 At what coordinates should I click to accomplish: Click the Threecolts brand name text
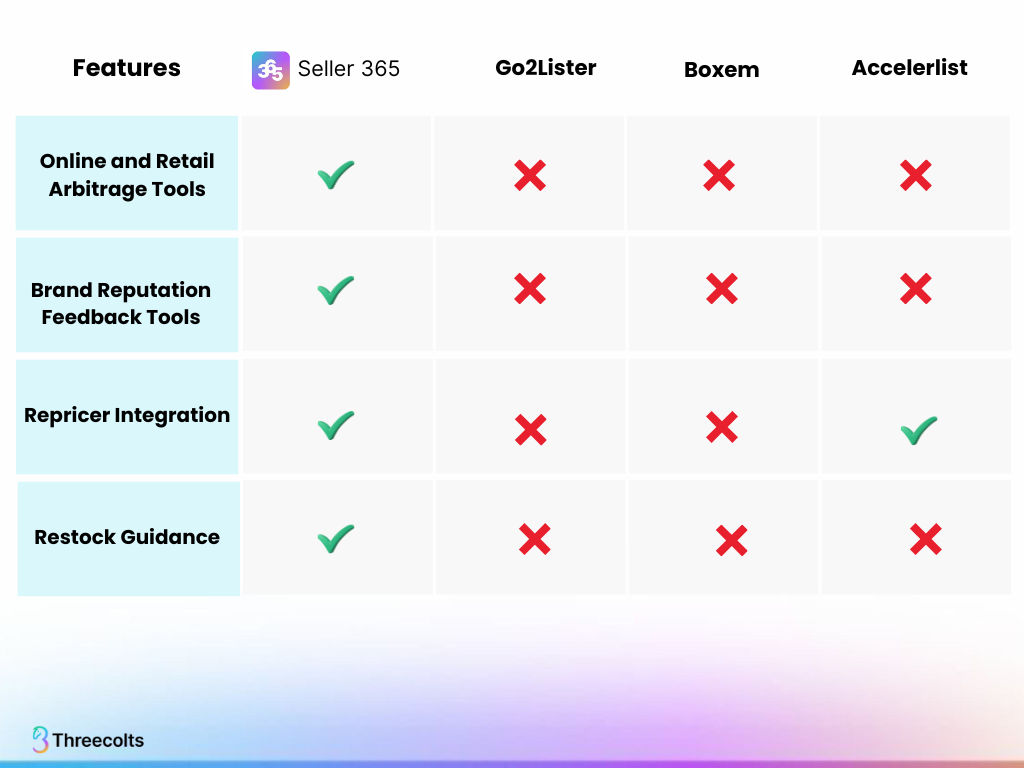point(98,741)
